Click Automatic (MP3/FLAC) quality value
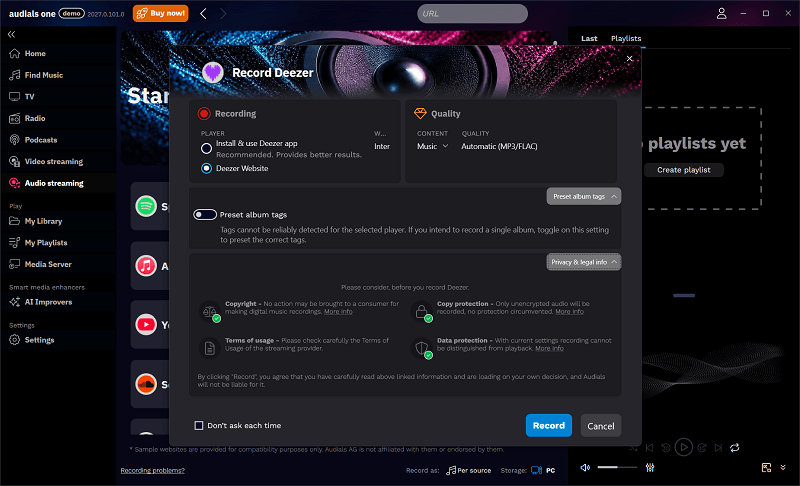800x486 pixels. 499,146
